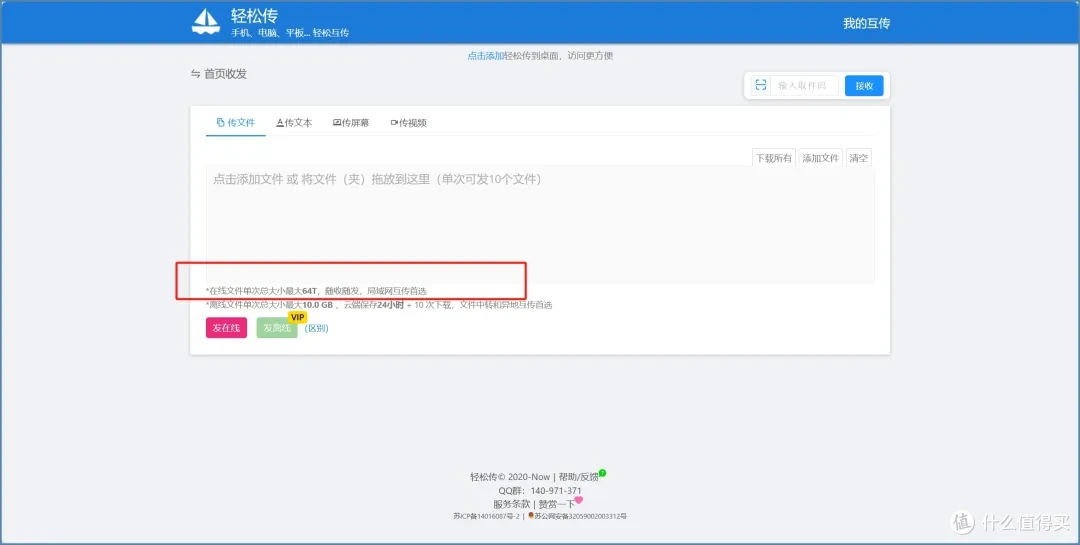Open the 传屏幕 tab
1080x545 pixels.
(351, 123)
